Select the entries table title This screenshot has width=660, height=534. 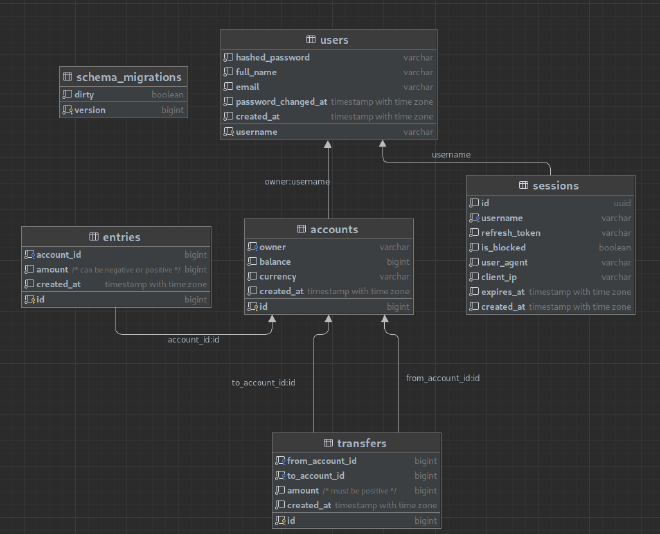[121, 237]
